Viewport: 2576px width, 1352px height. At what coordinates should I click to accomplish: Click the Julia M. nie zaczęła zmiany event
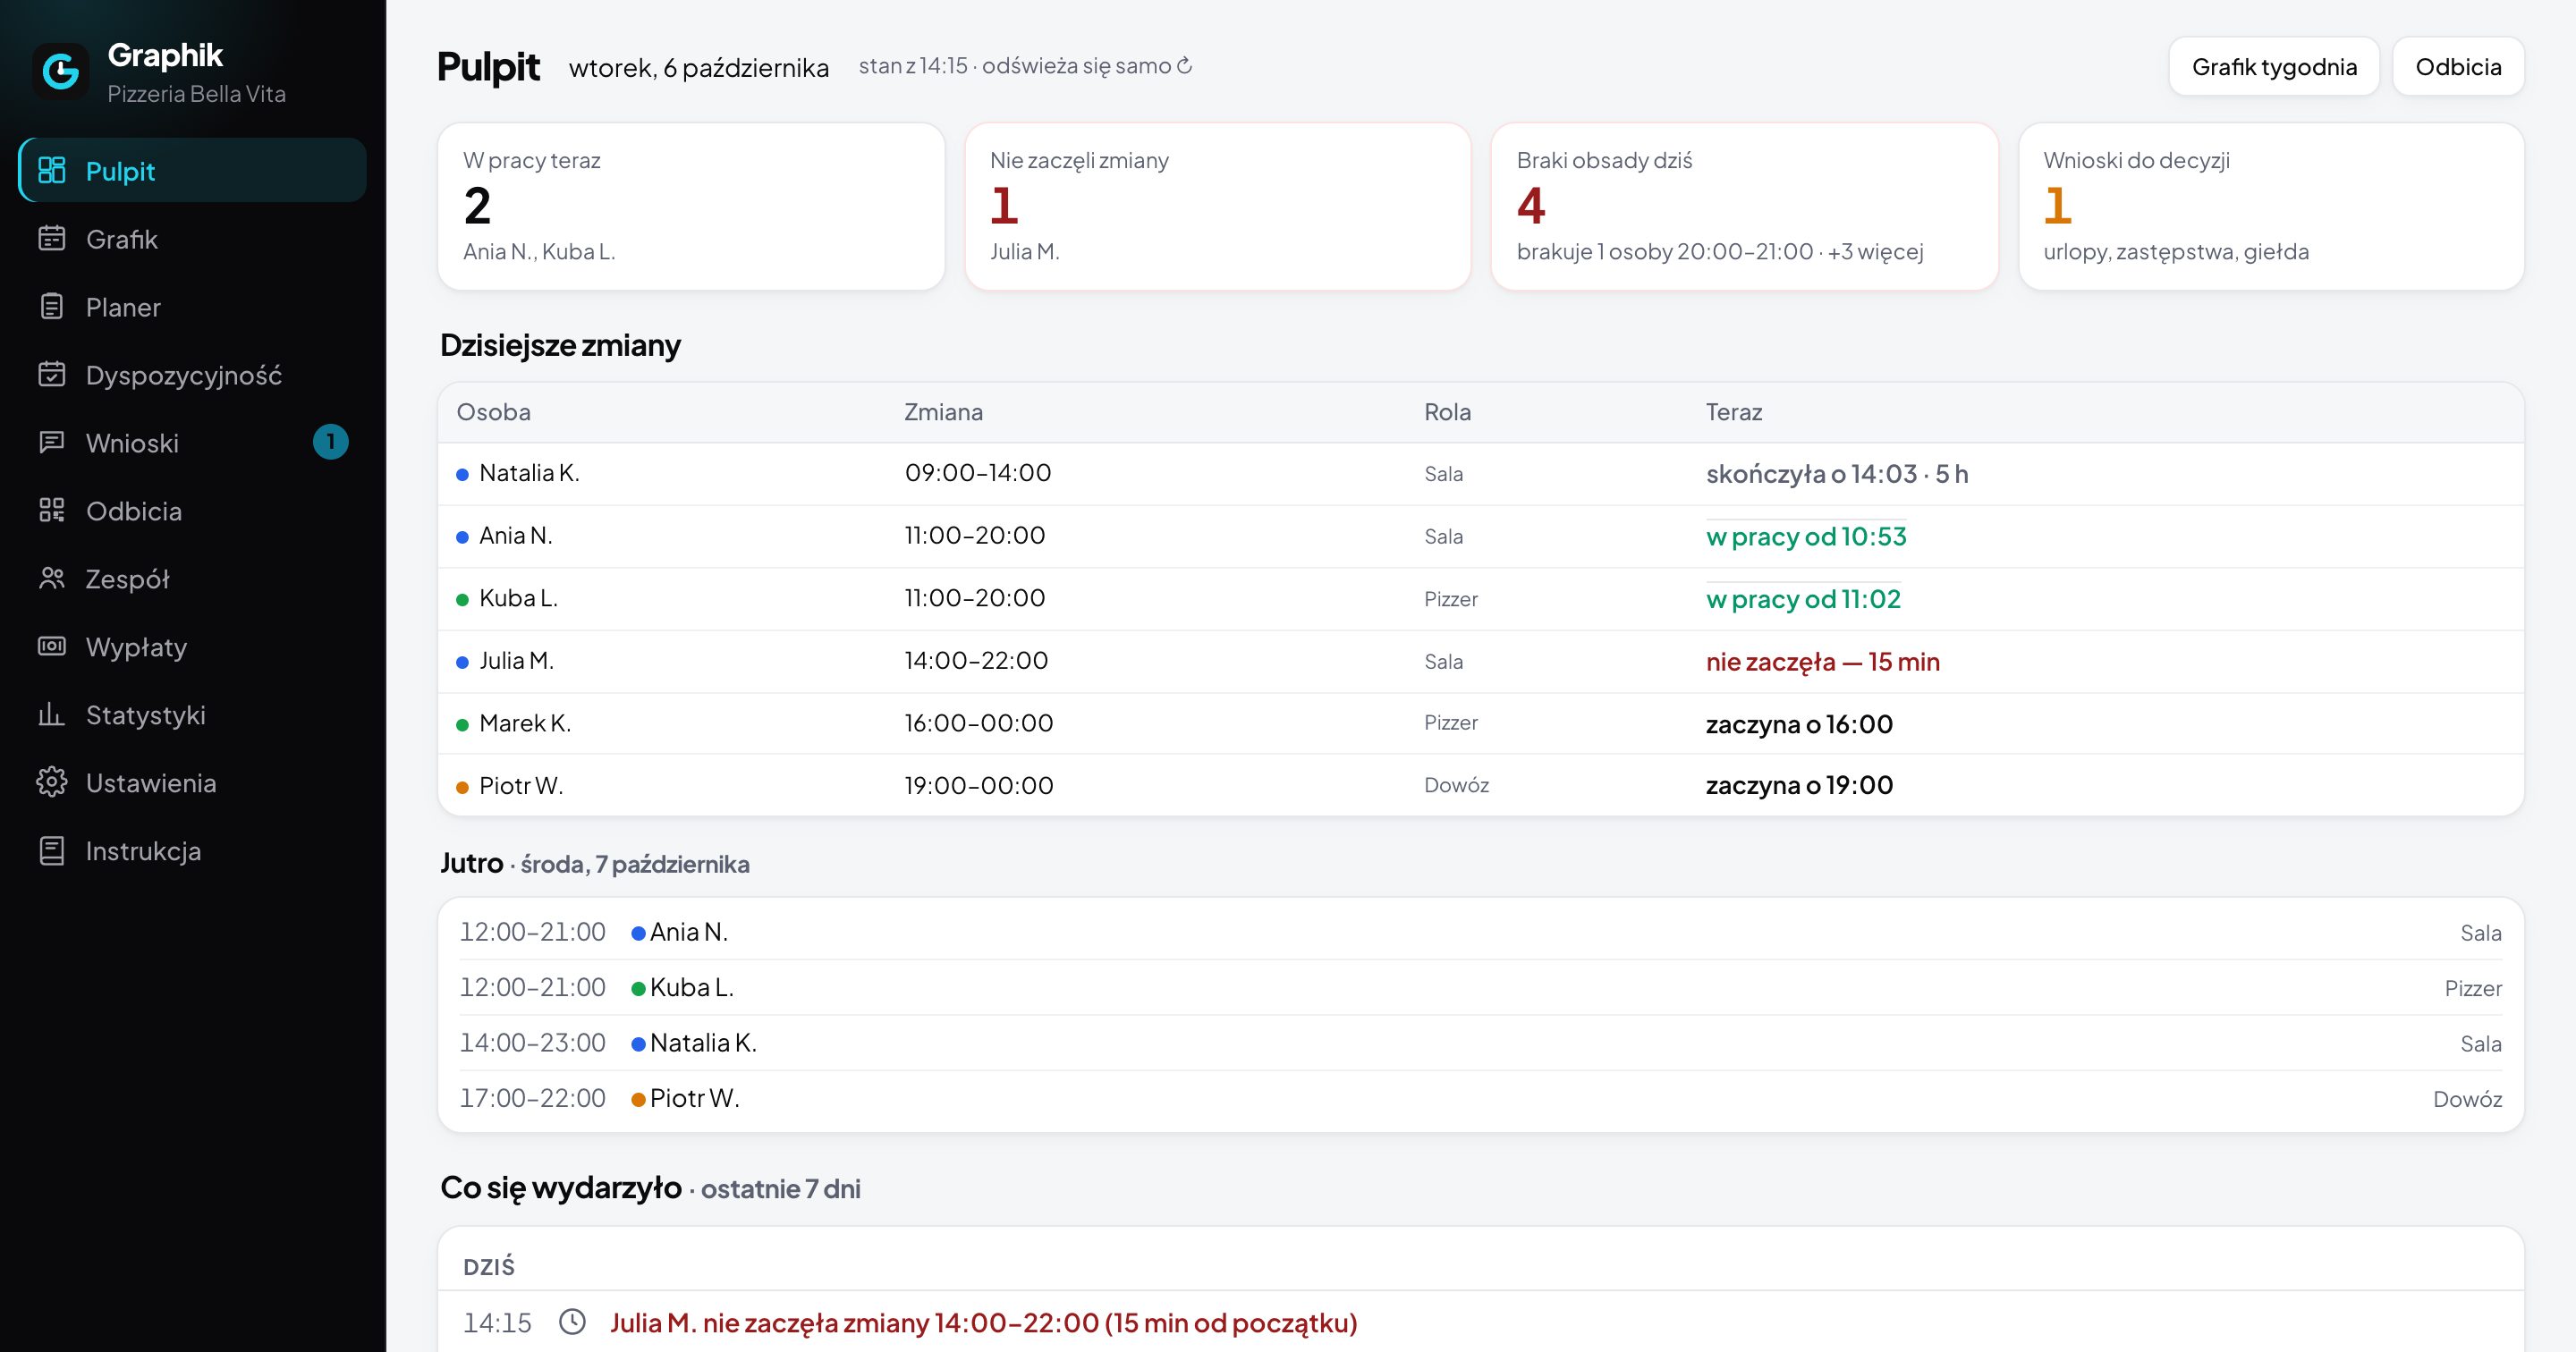click(983, 1322)
